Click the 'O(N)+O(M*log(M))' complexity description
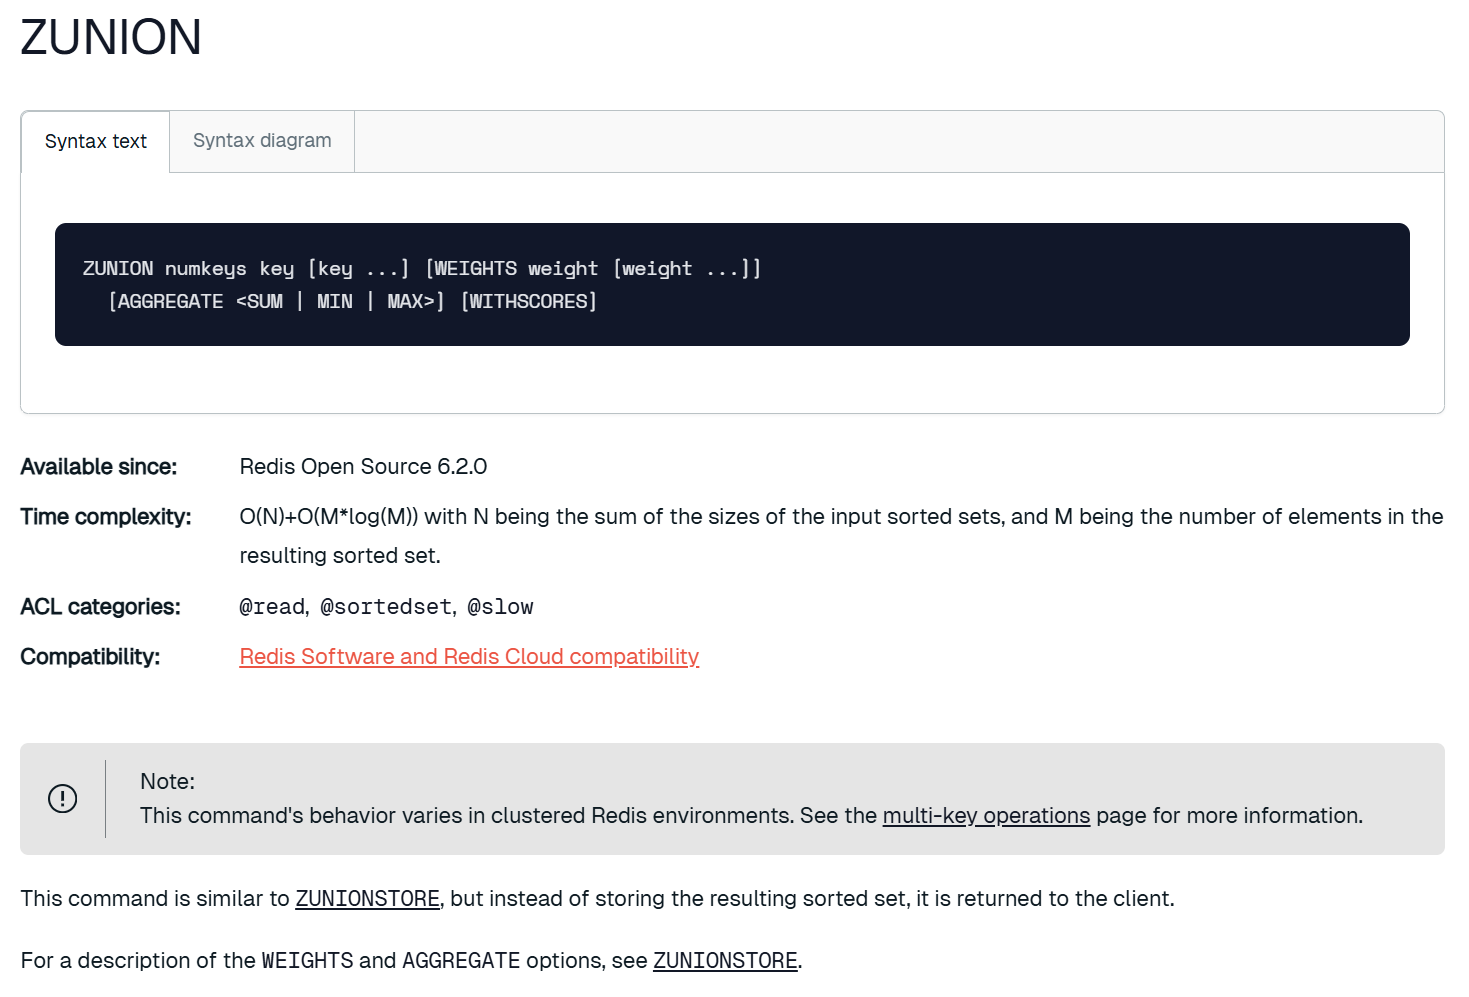1469x997 pixels. pos(841,536)
